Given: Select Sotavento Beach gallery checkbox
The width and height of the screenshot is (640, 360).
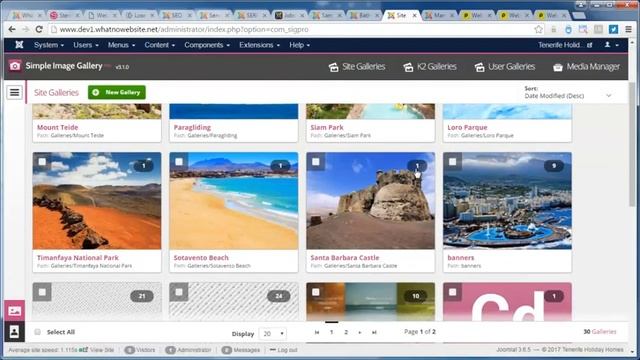Looking at the screenshot, I should 179,162.
